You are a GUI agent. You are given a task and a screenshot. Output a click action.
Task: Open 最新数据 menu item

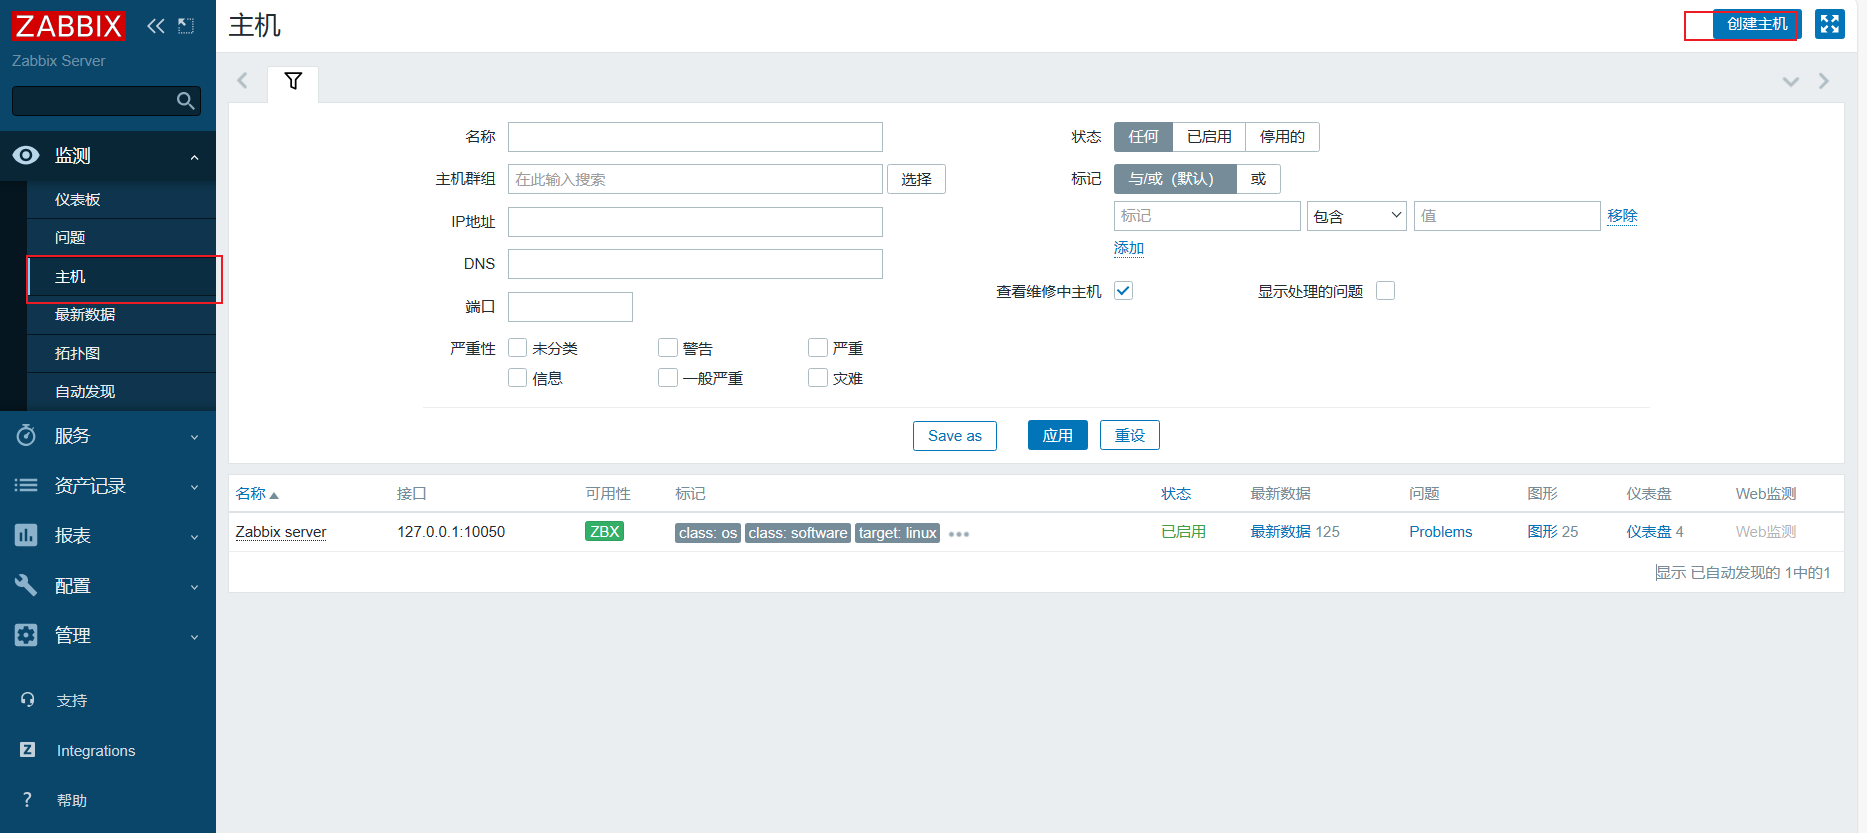pos(121,315)
